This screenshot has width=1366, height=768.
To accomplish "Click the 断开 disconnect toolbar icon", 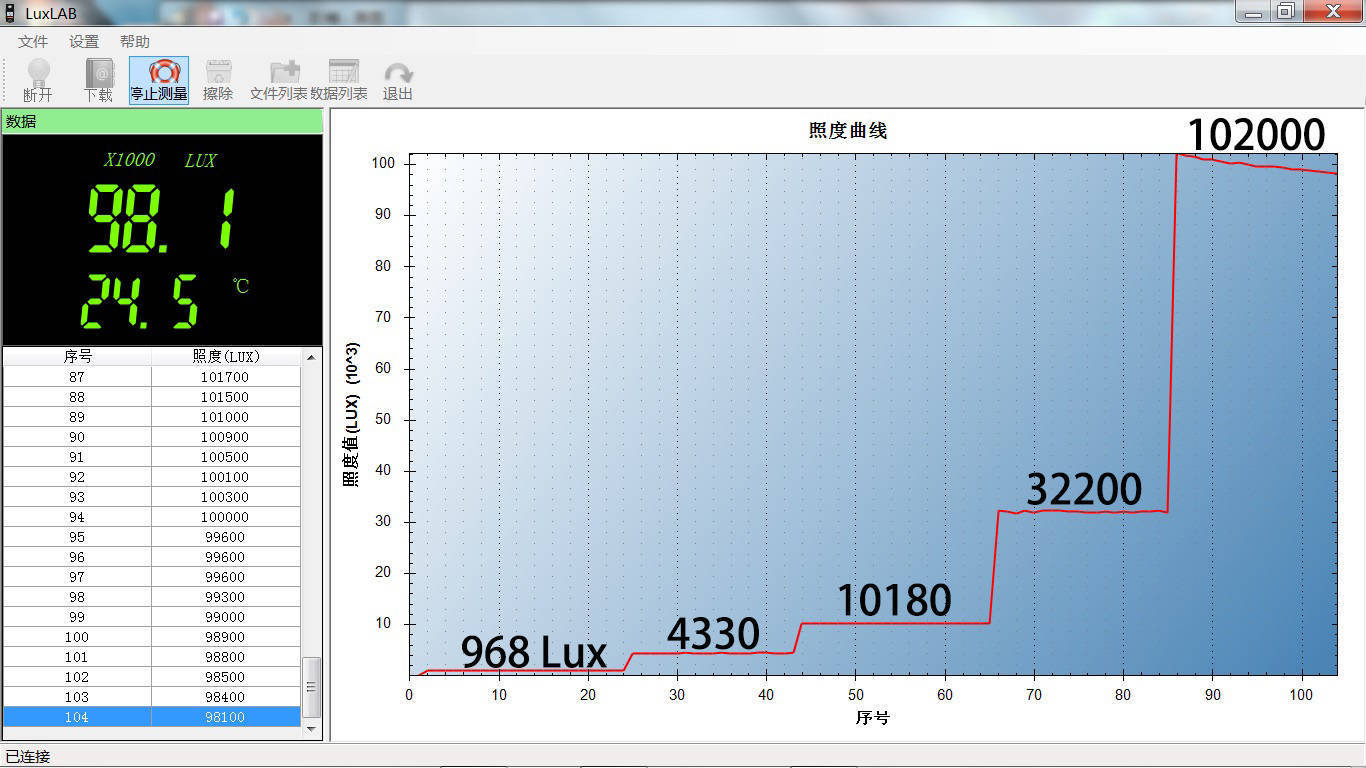I will pos(38,80).
